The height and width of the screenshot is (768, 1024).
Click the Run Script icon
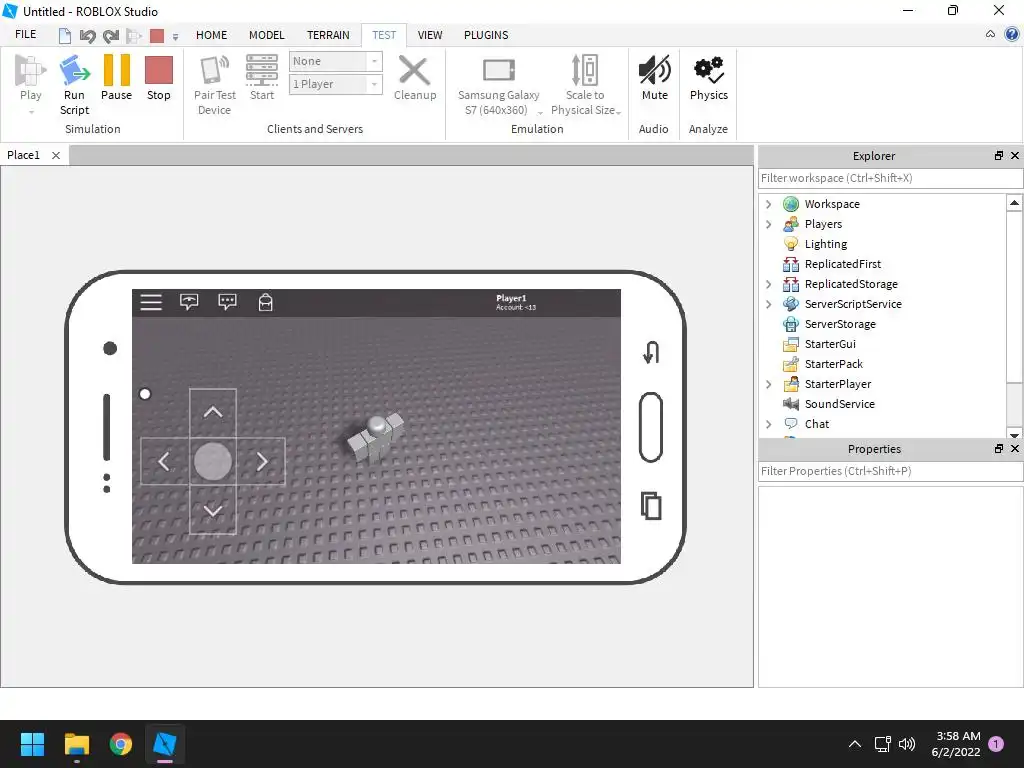pos(74,71)
